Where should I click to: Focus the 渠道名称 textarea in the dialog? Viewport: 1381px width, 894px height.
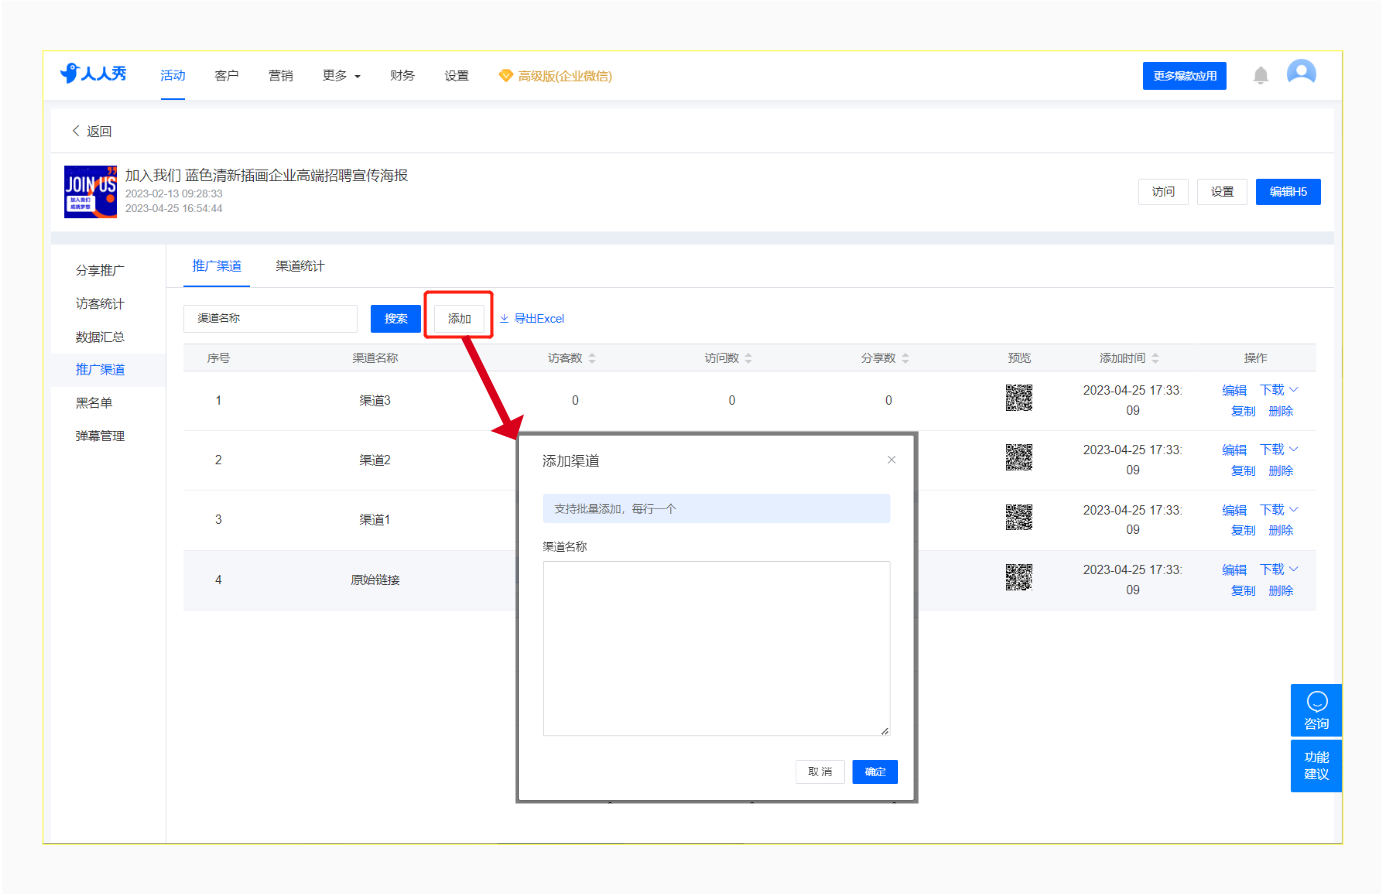[716, 649]
